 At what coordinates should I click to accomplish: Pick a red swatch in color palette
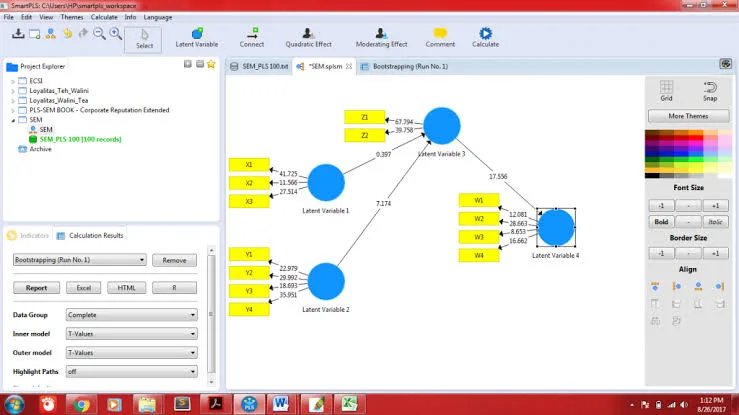tap(696, 137)
